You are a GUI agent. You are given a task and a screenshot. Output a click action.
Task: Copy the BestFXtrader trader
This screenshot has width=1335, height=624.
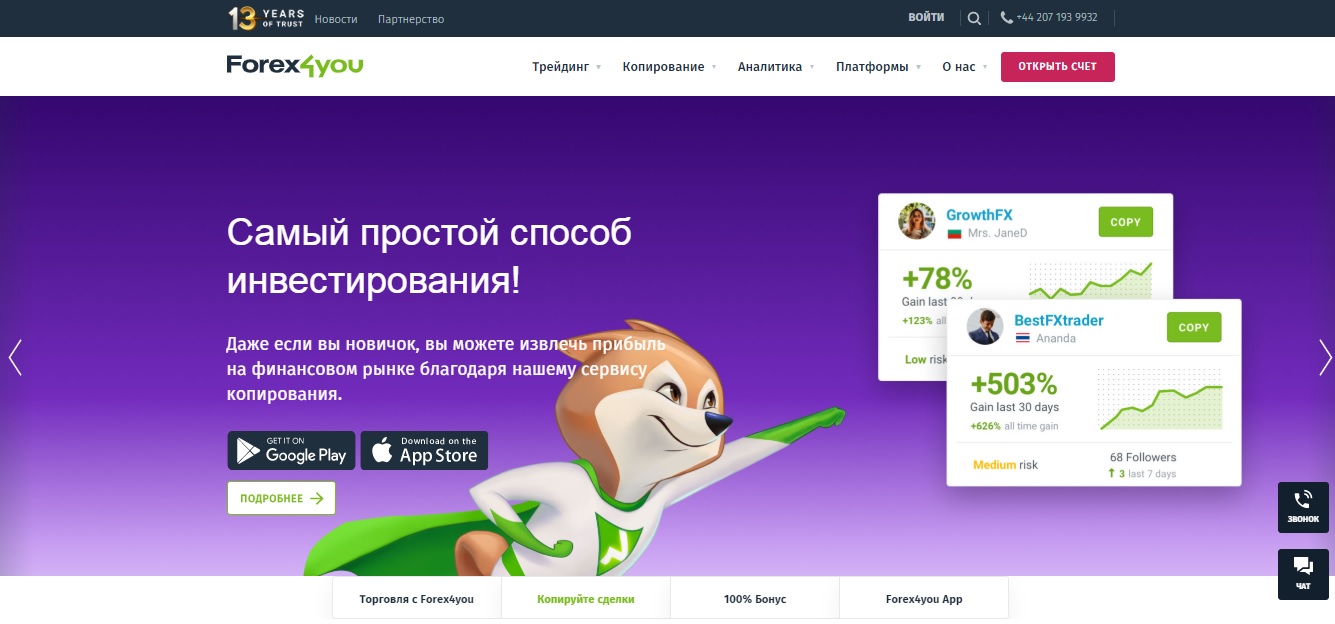tap(1194, 327)
